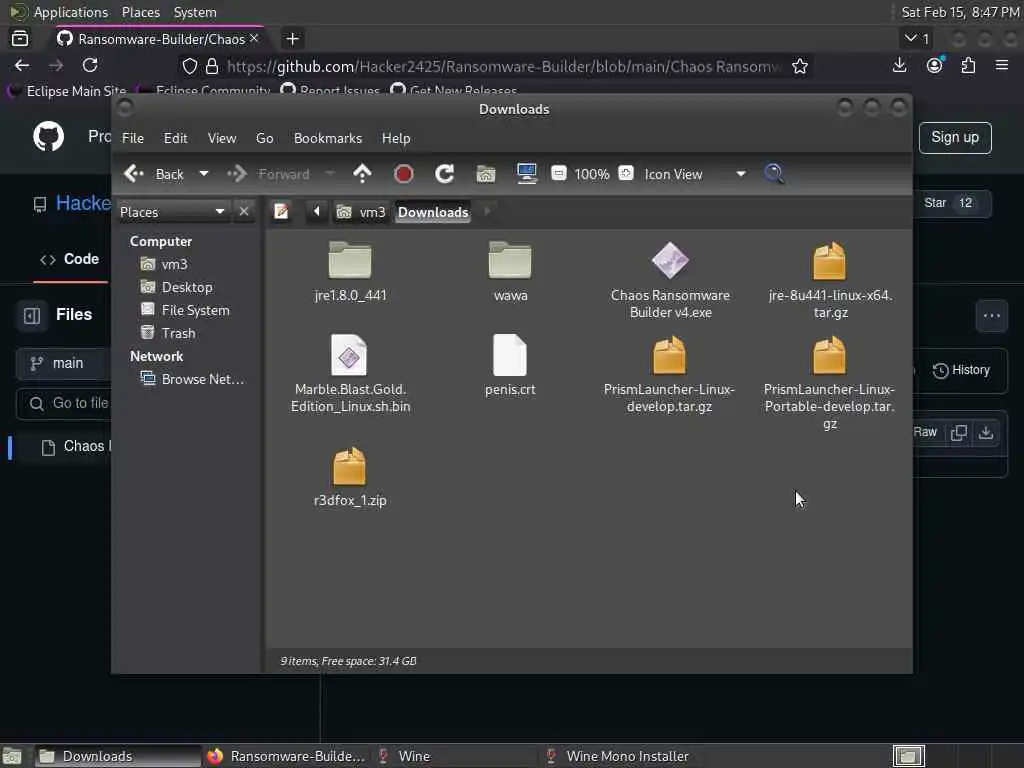
Task: Select the wawa folder
Action: coord(510,272)
